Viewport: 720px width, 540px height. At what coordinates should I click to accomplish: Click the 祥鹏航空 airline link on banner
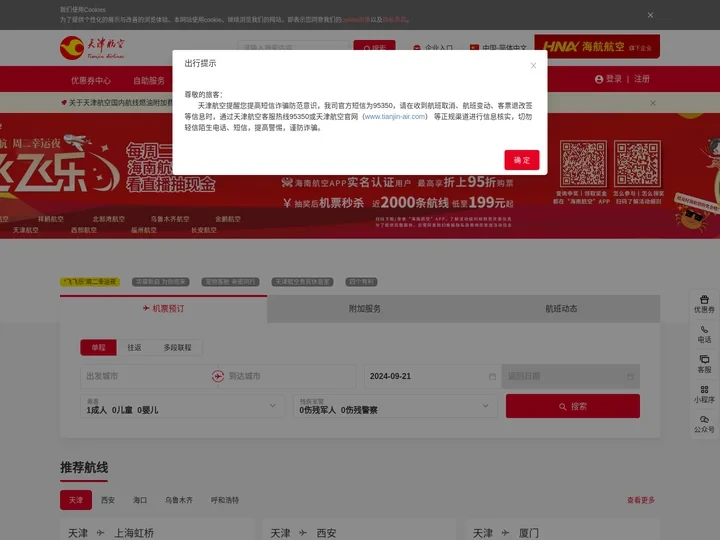pyautogui.click(x=51, y=219)
